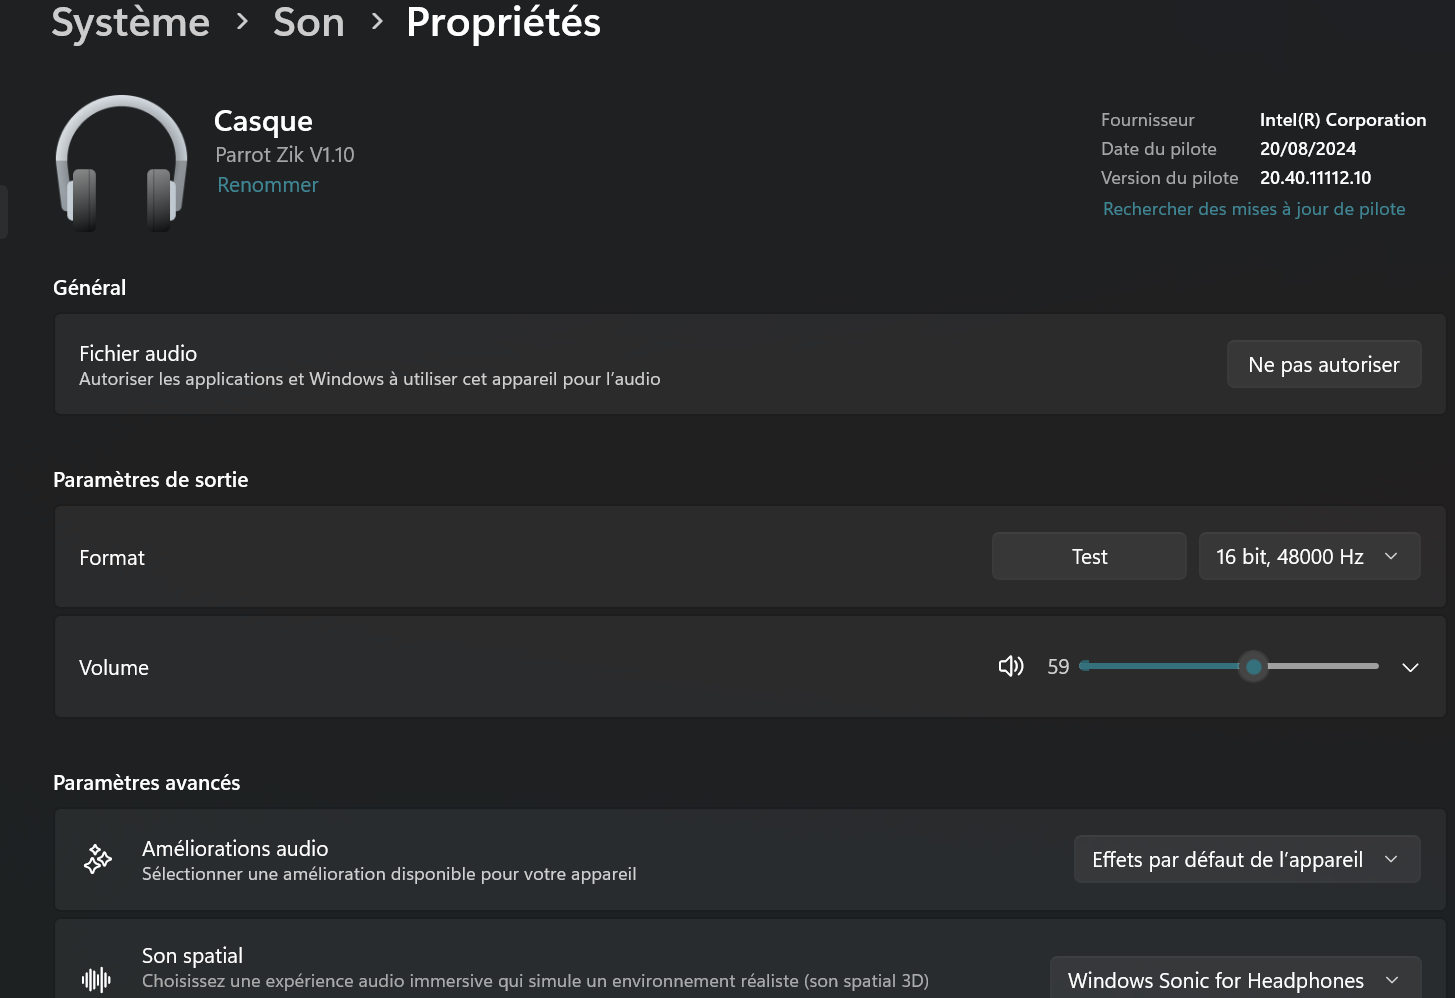
Task: Navigate to the Son breadcrumb page
Action: click(x=309, y=22)
